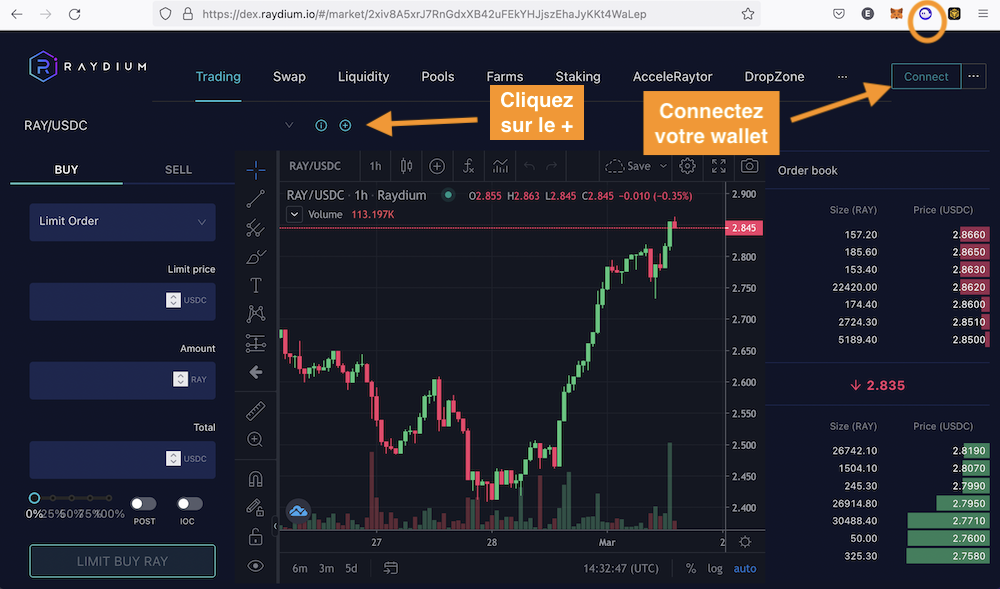Select the ruler measure tool
Image resolution: width=1000 pixels, height=589 pixels.
[256, 411]
